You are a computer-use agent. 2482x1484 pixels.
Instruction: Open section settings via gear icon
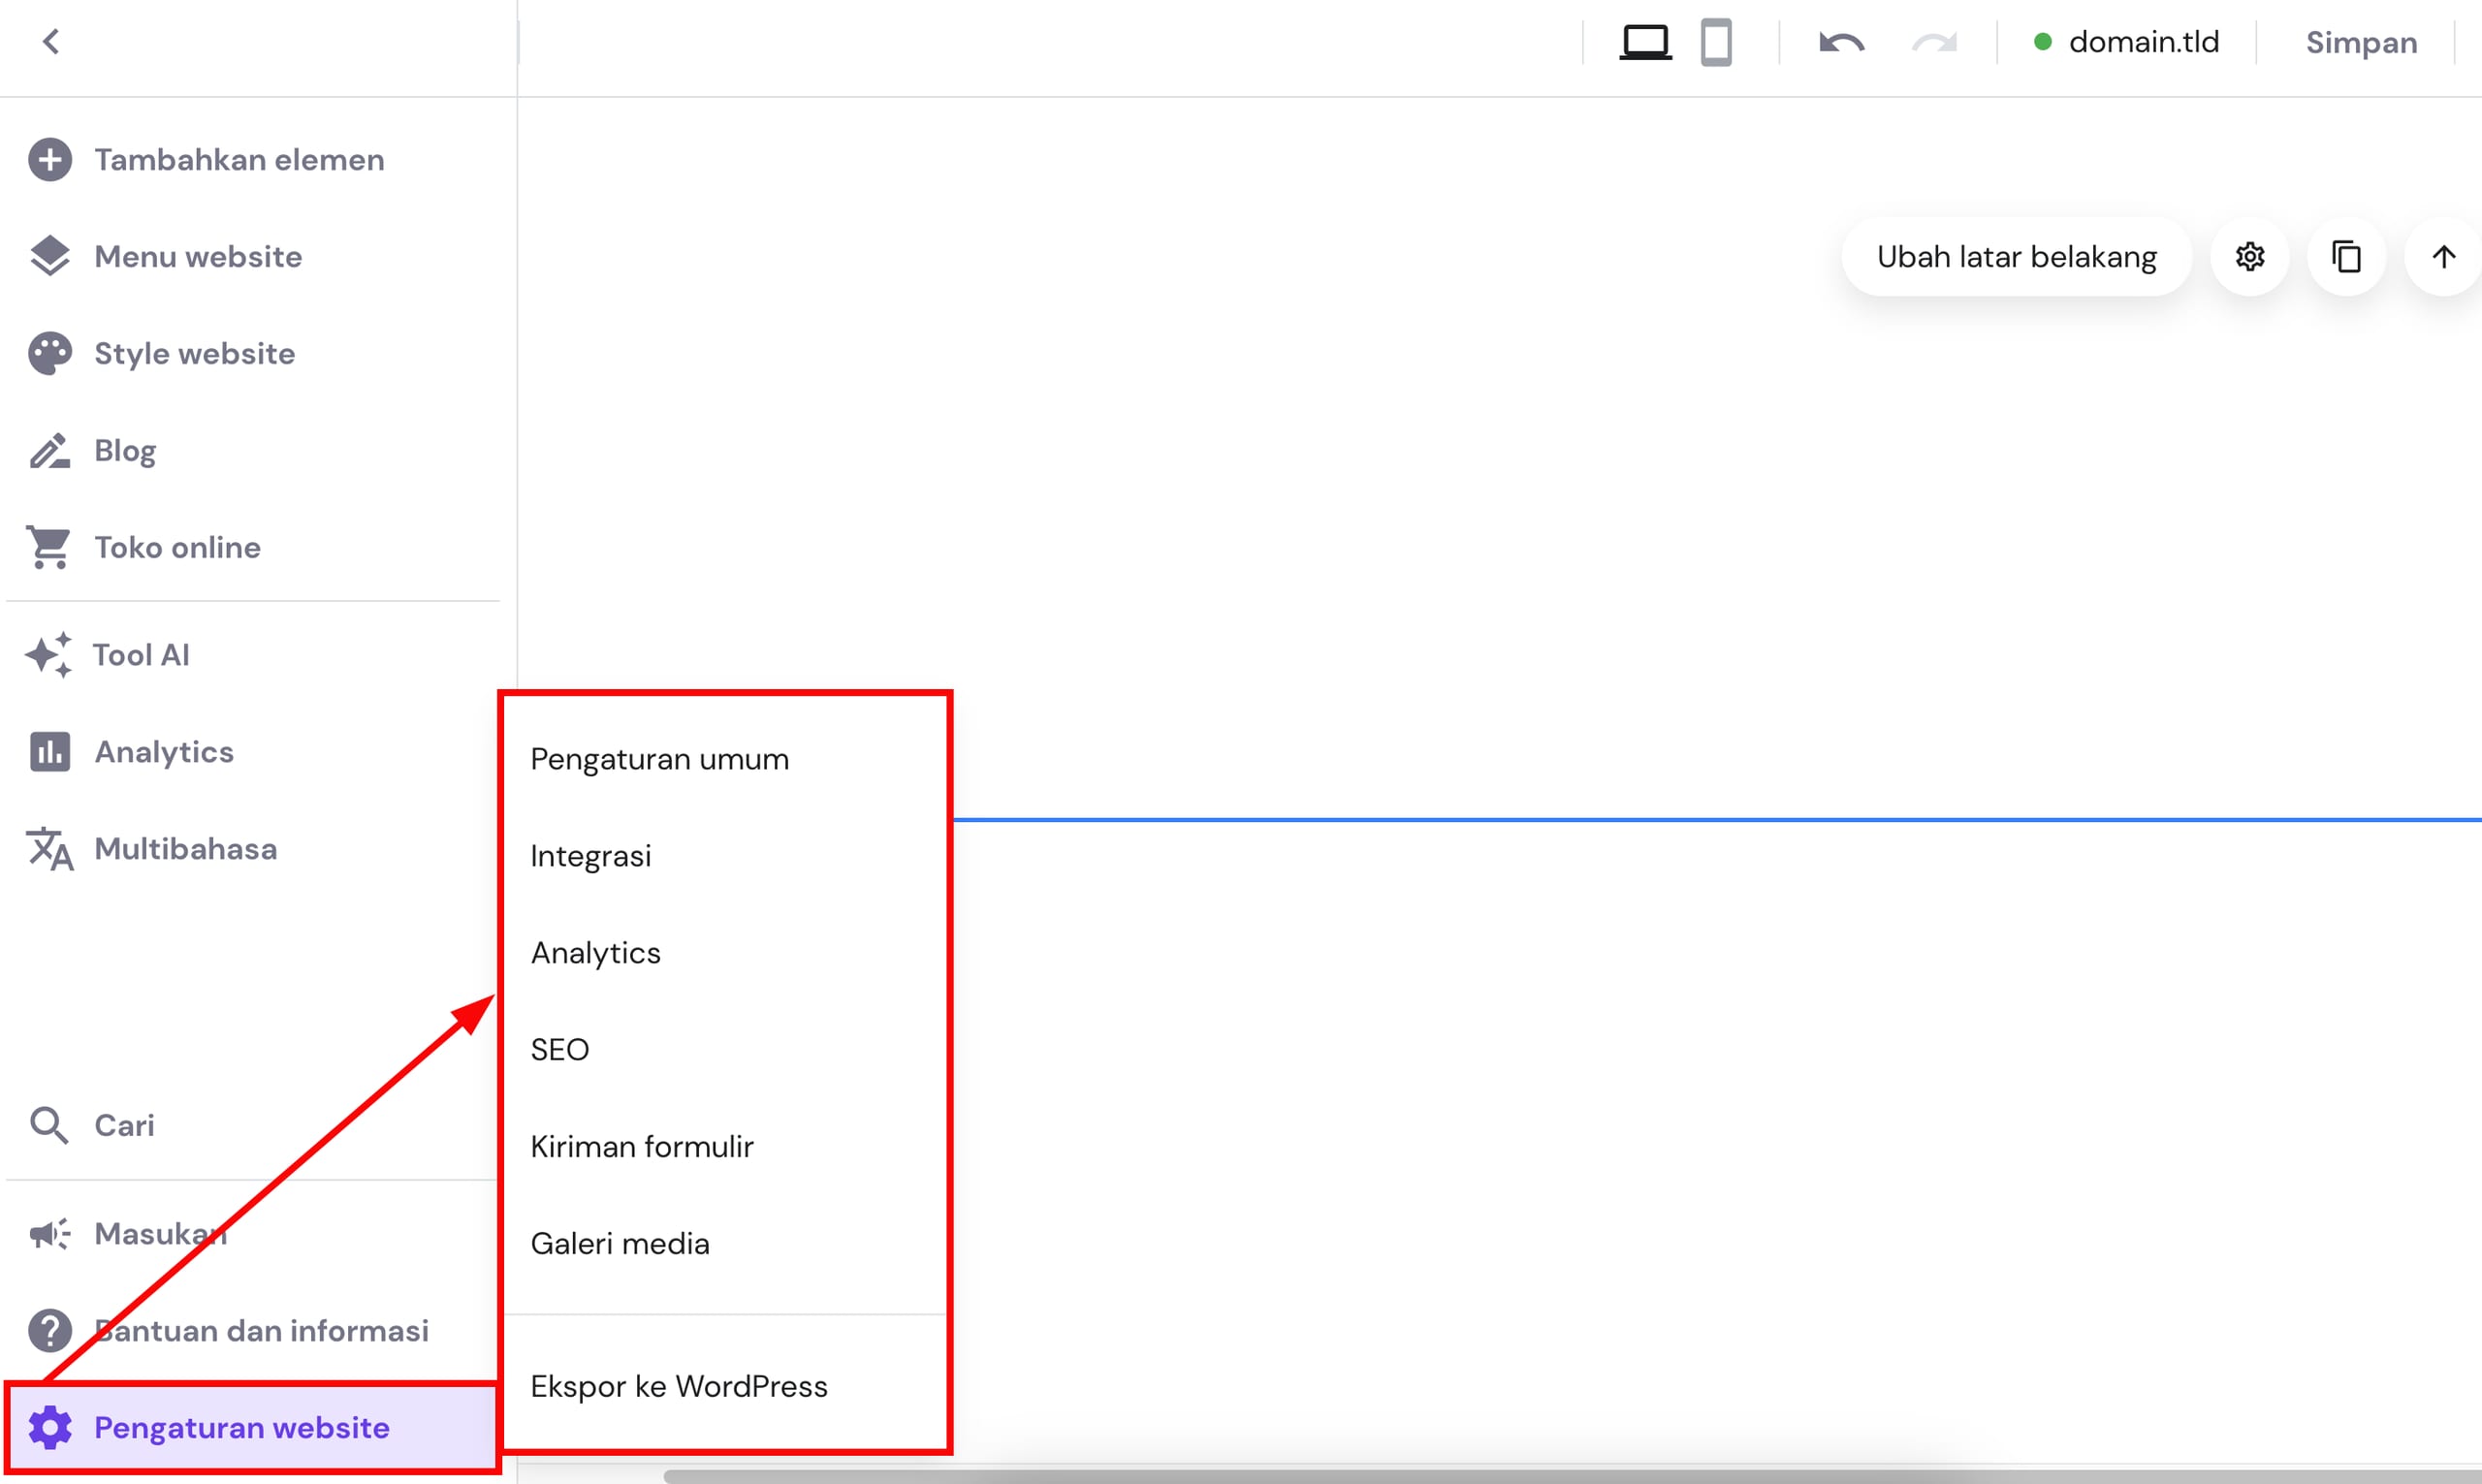pyautogui.click(x=2250, y=256)
